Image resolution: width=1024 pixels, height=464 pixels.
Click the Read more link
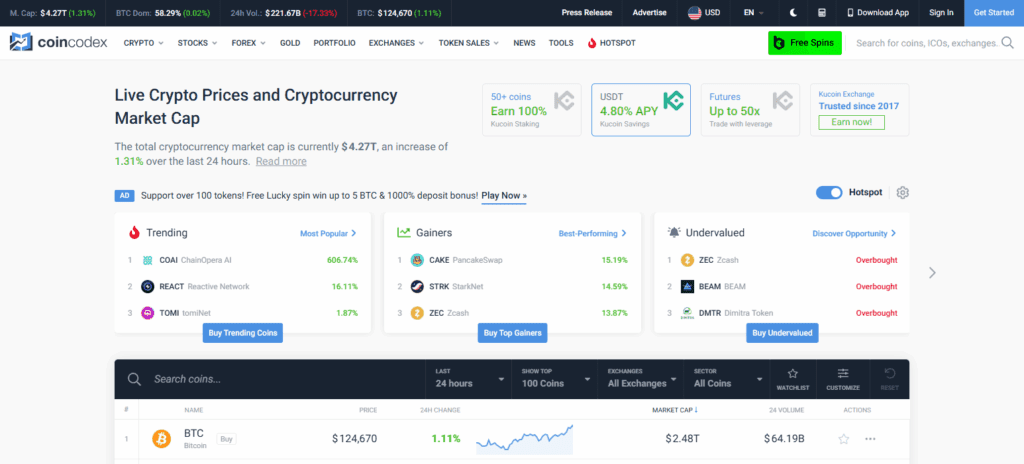pos(281,161)
